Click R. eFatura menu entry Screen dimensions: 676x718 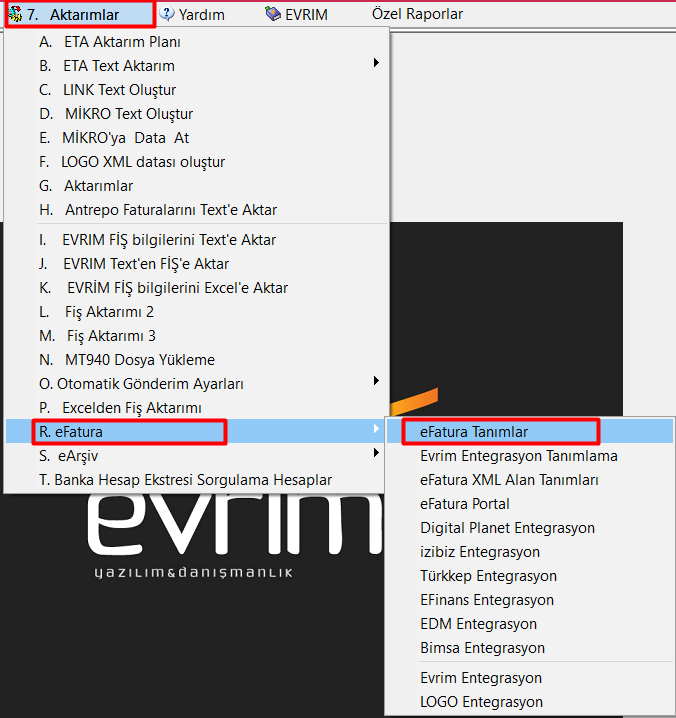tap(196, 432)
